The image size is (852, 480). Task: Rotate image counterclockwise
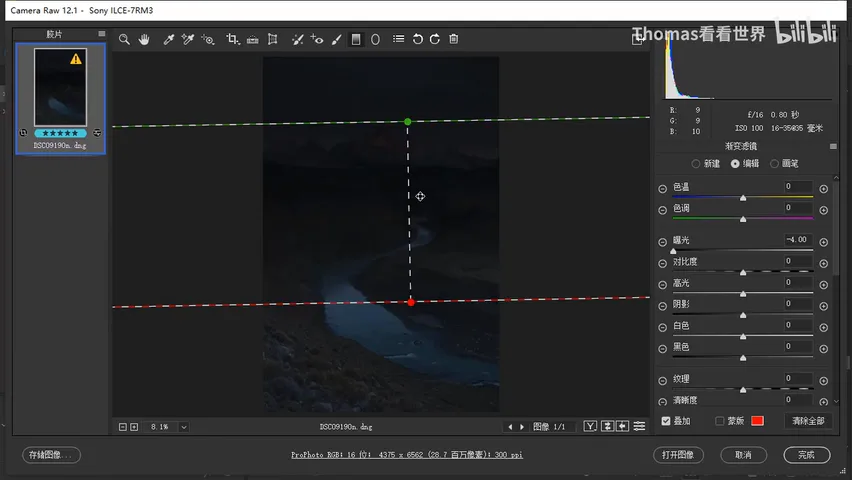417,39
